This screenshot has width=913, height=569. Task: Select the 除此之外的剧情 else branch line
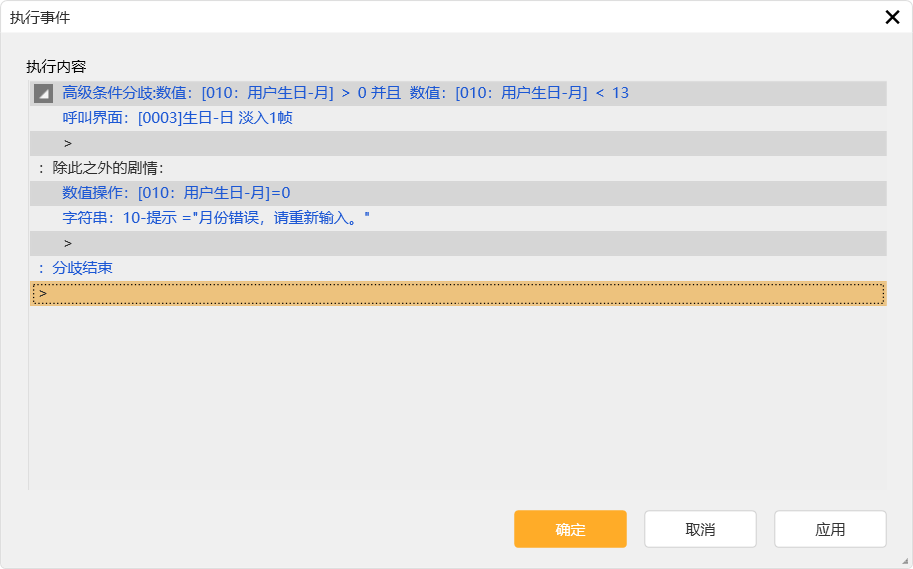(x=100, y=168)
